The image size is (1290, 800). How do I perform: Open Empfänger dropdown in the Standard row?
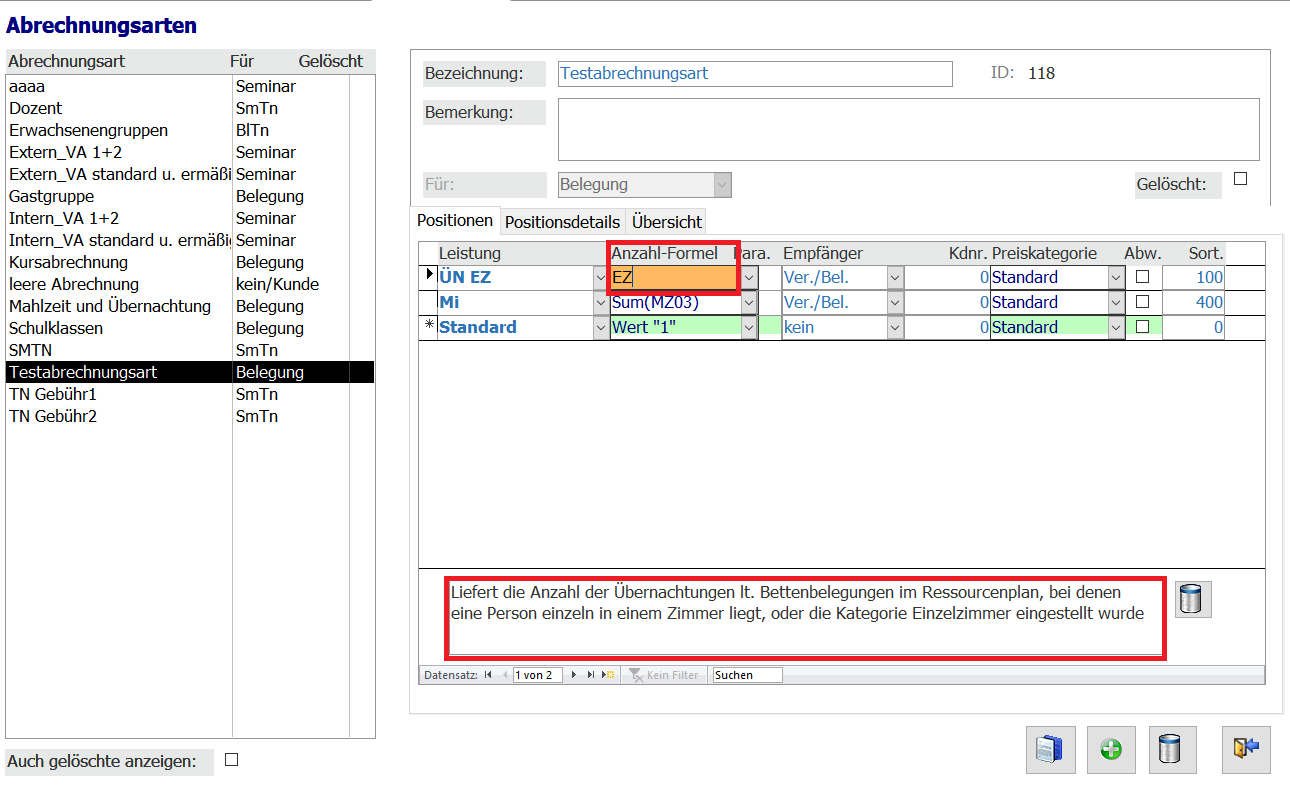(895, 327)
